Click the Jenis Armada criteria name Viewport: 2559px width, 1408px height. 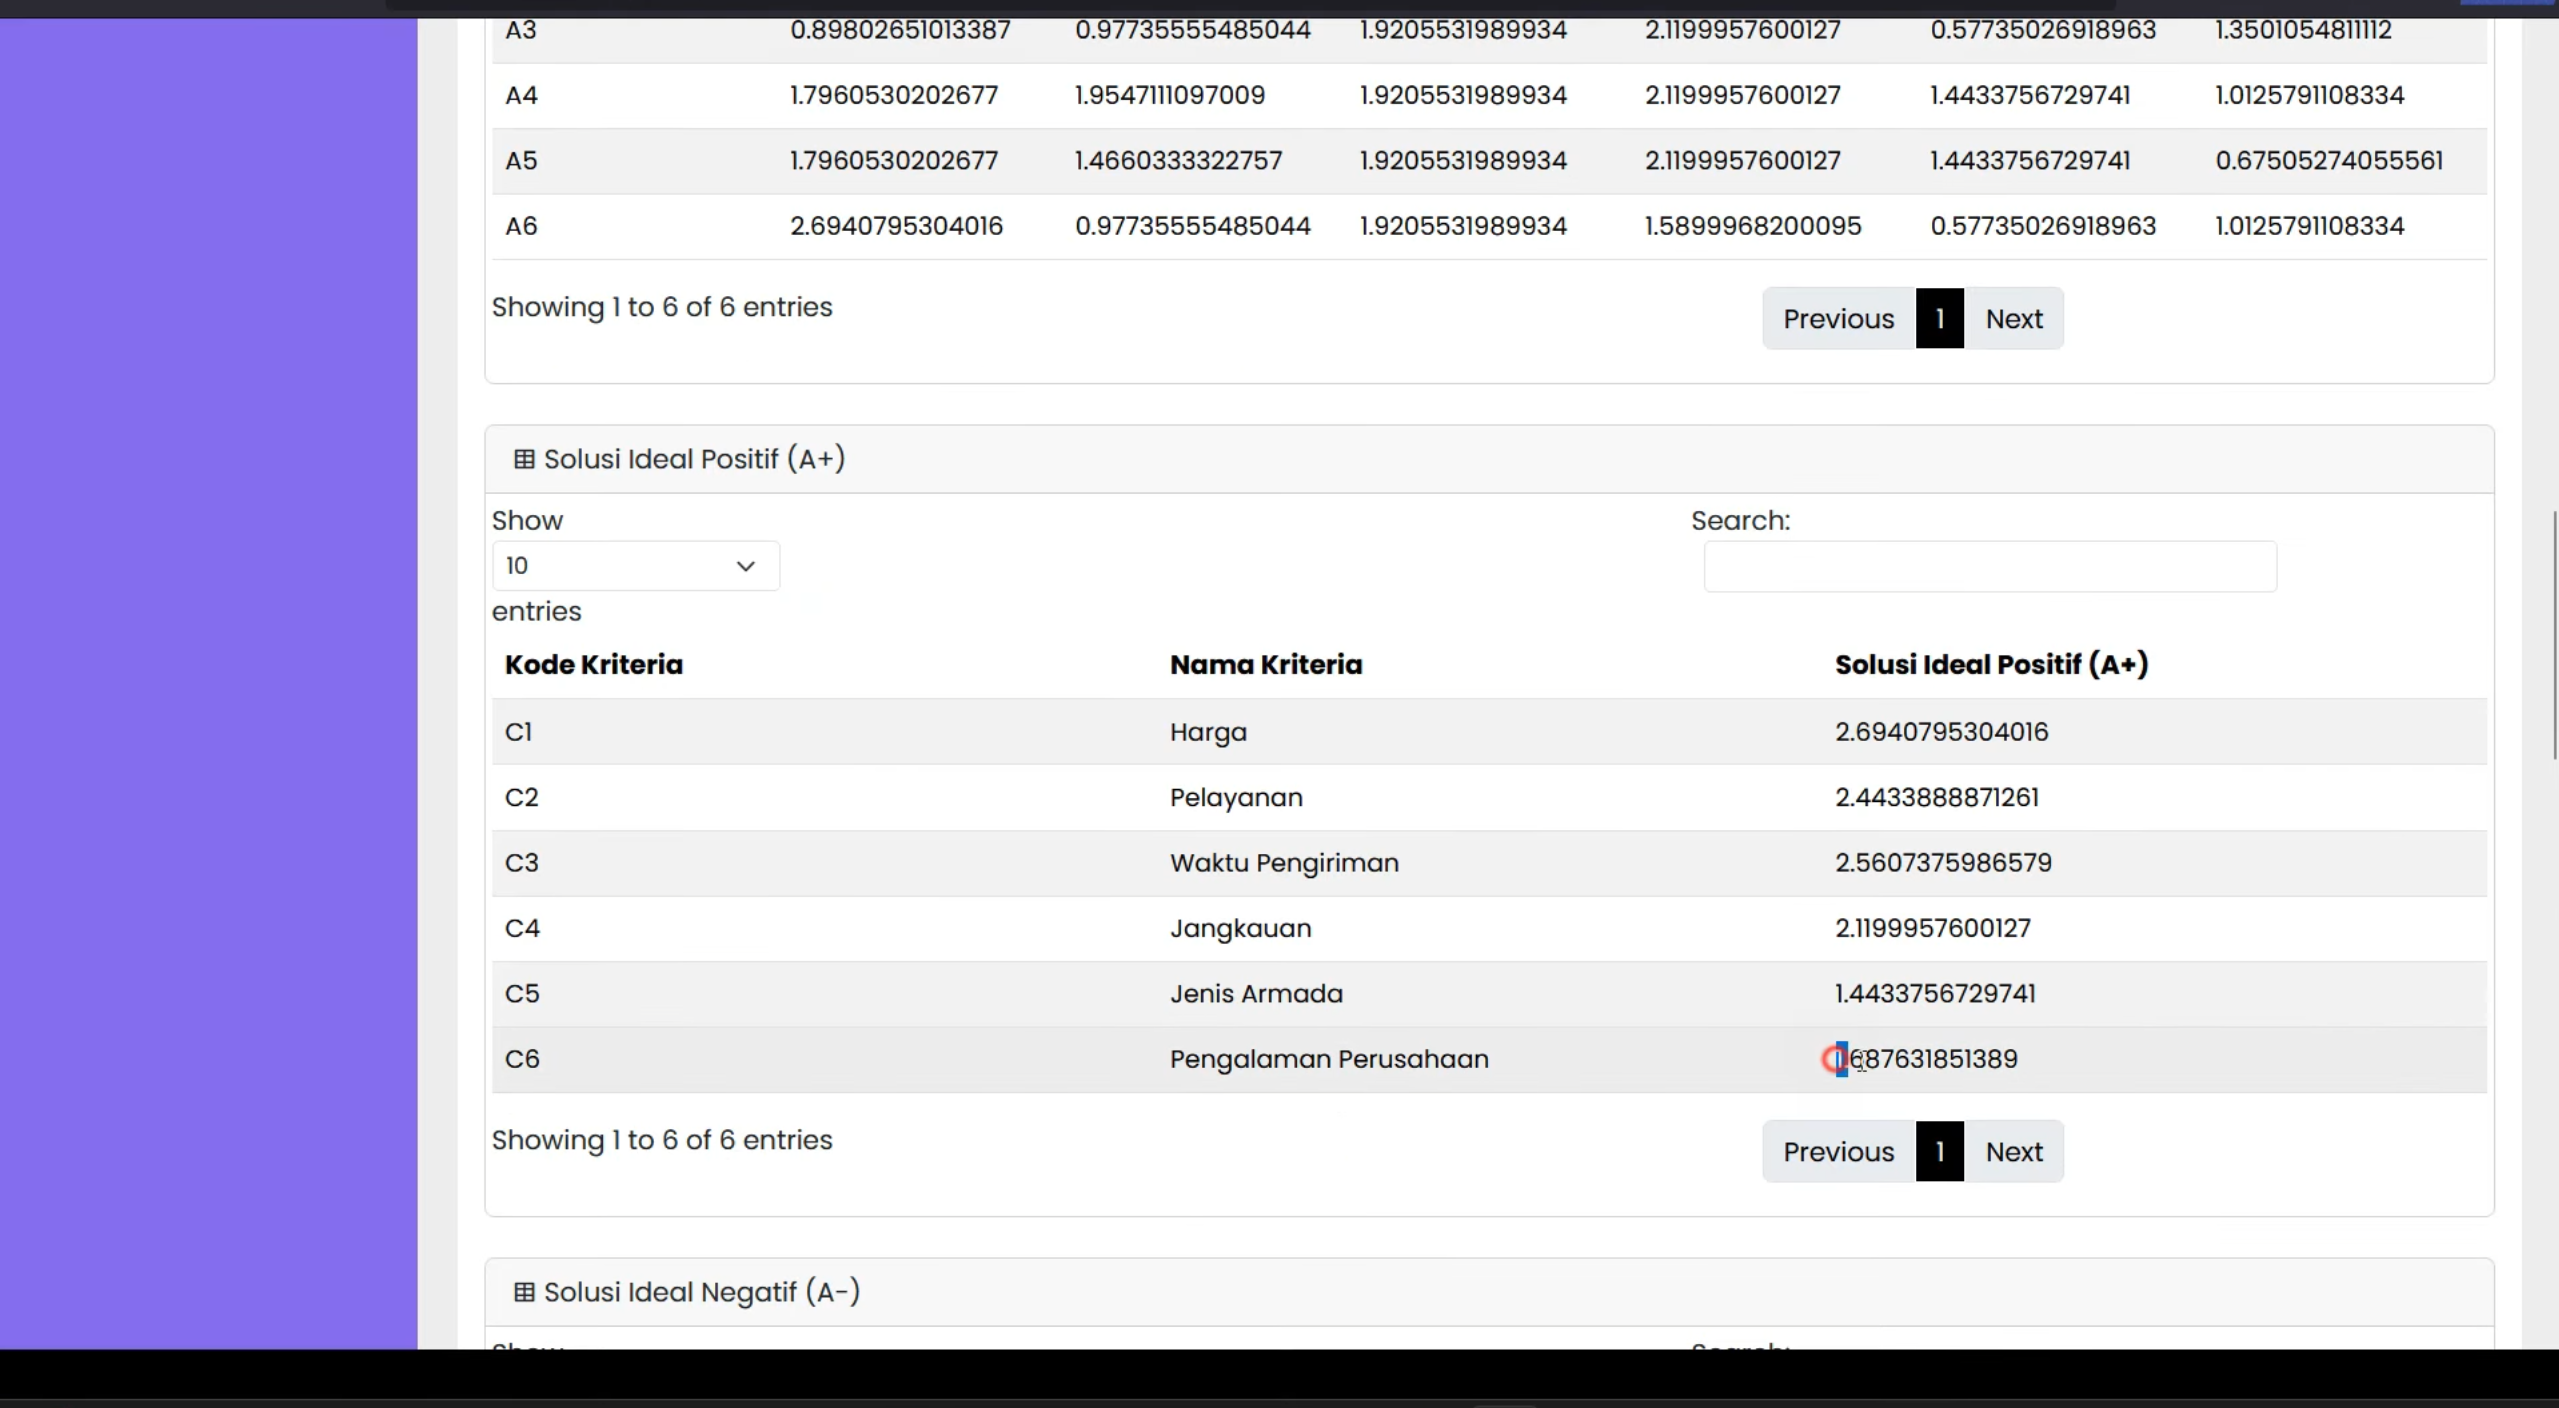(1256, 994)
